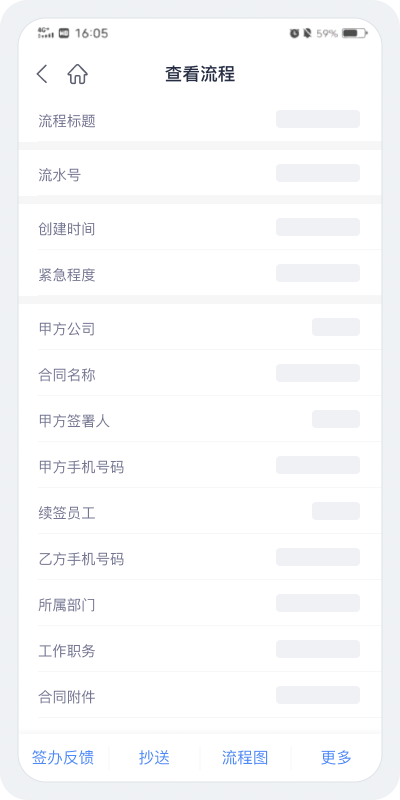Image resolution: width=400 pixels, height=800 pixels.
Task: Tap the alarm clock status icon
Action: (294, 34)
